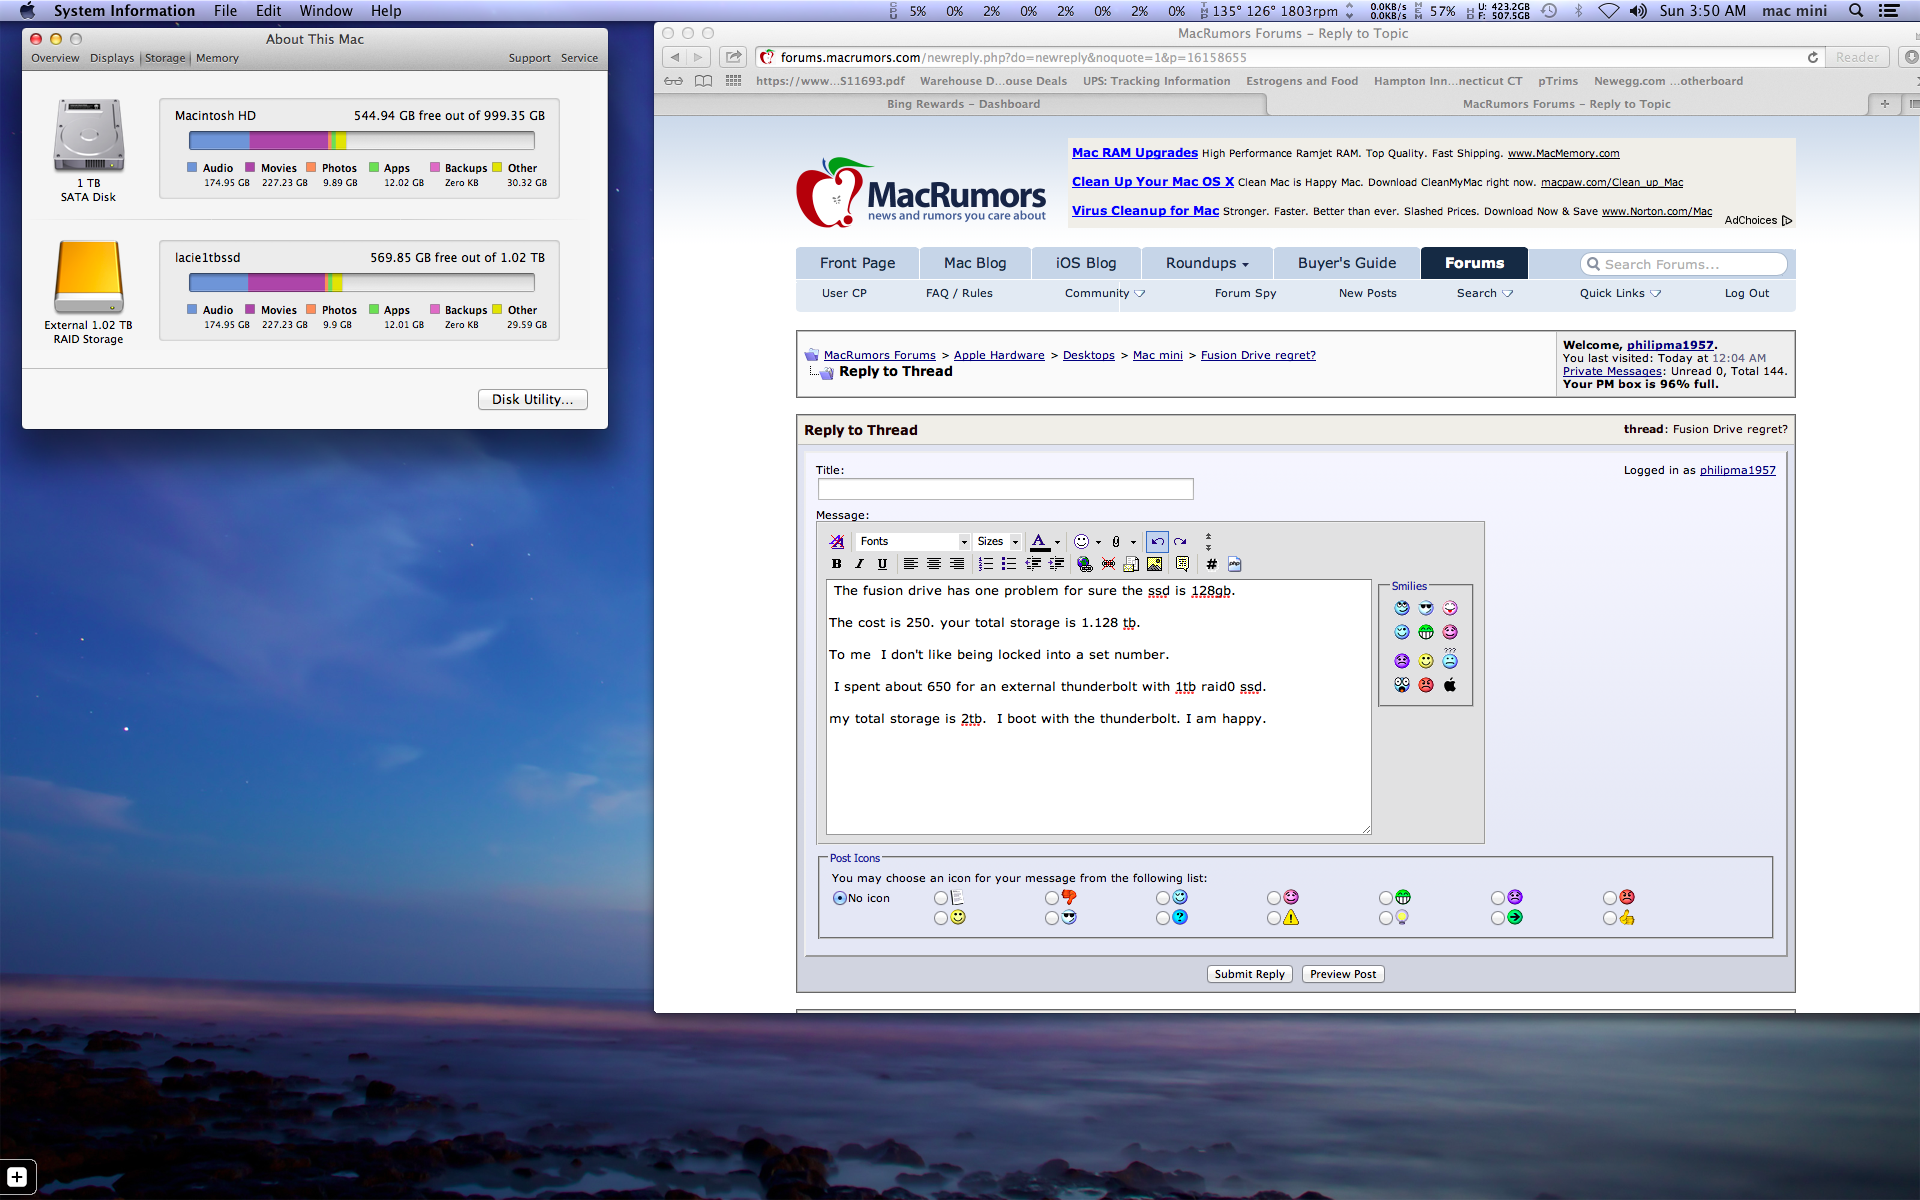Click the ordered list icon

(986, 564)
